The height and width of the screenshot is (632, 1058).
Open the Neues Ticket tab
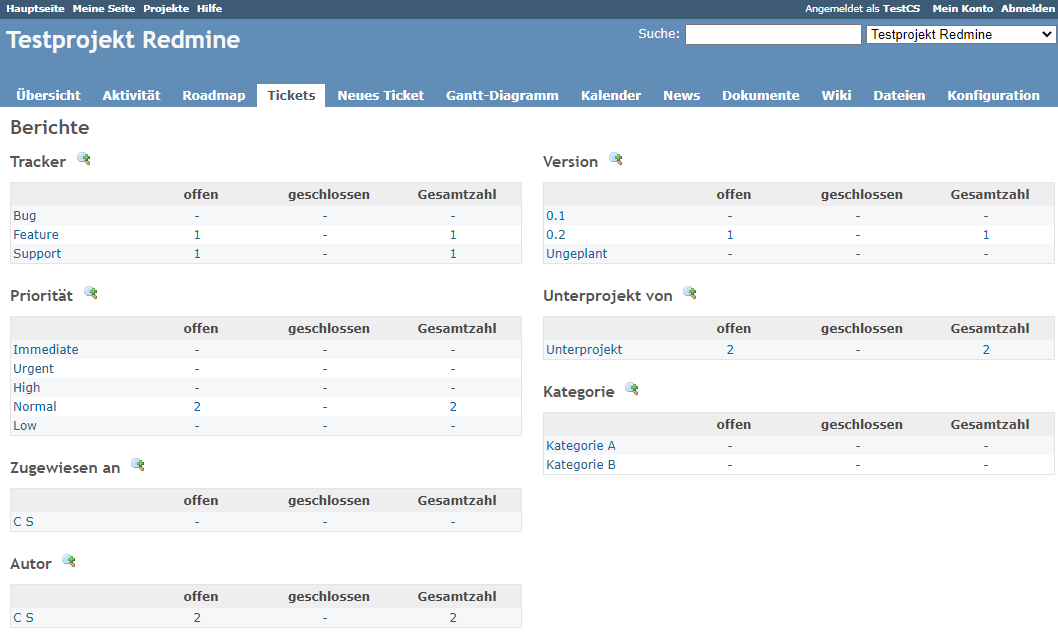381,96
